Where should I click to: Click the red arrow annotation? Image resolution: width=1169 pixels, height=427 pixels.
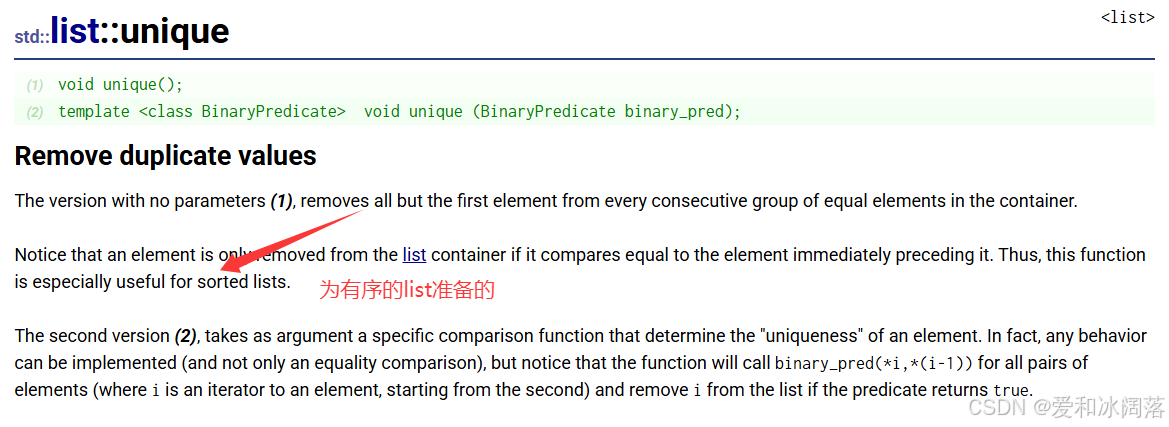tap(294, 240)
